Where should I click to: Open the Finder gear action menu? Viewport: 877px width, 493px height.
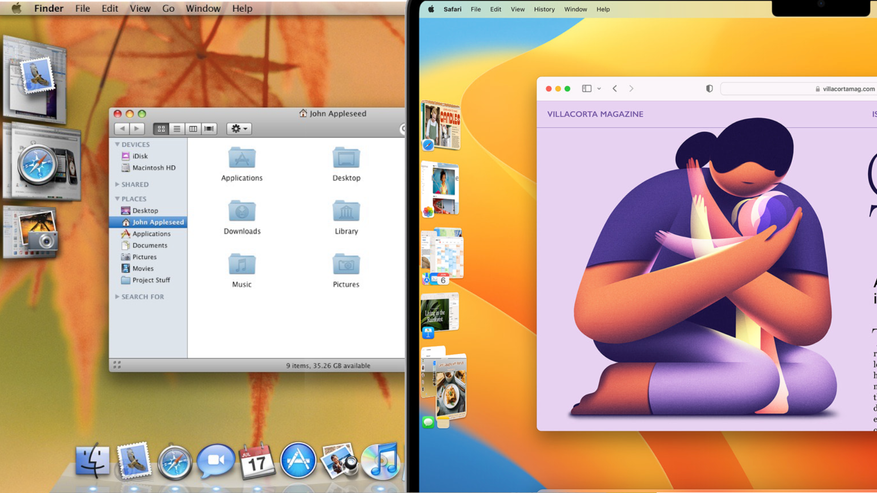pos(239,129)
